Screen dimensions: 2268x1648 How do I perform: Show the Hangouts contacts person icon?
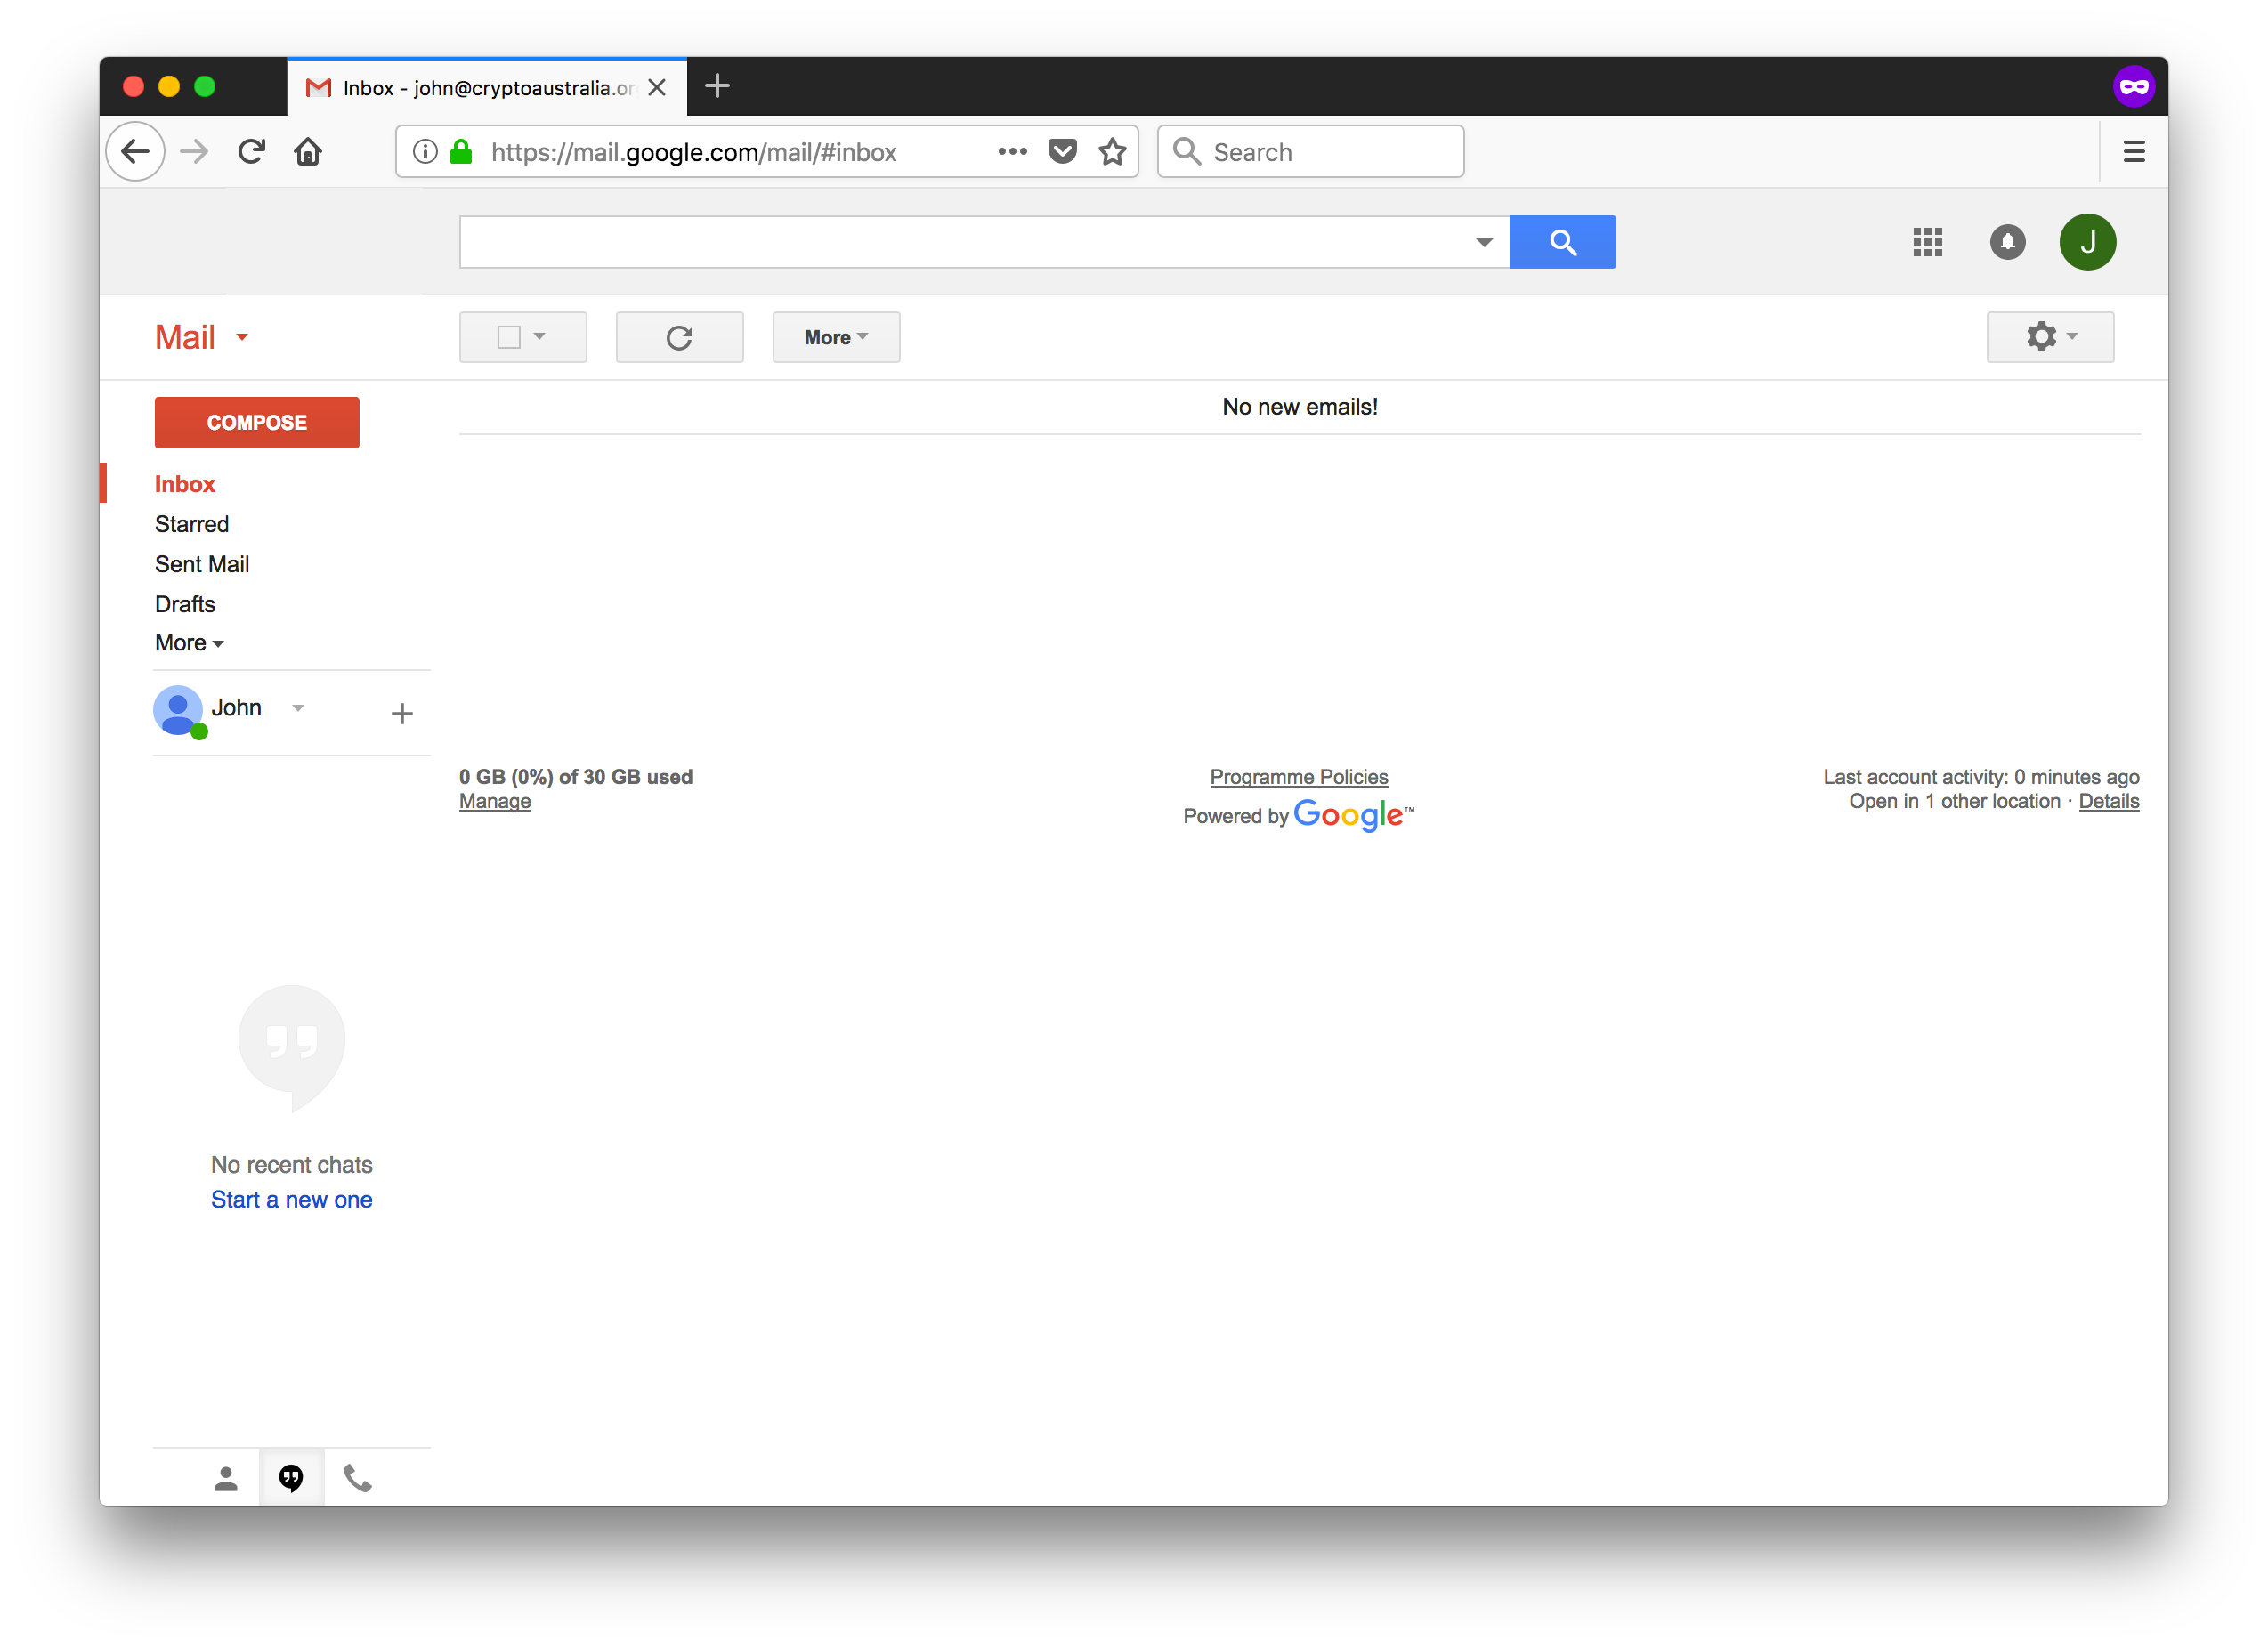click(226, 1477)
